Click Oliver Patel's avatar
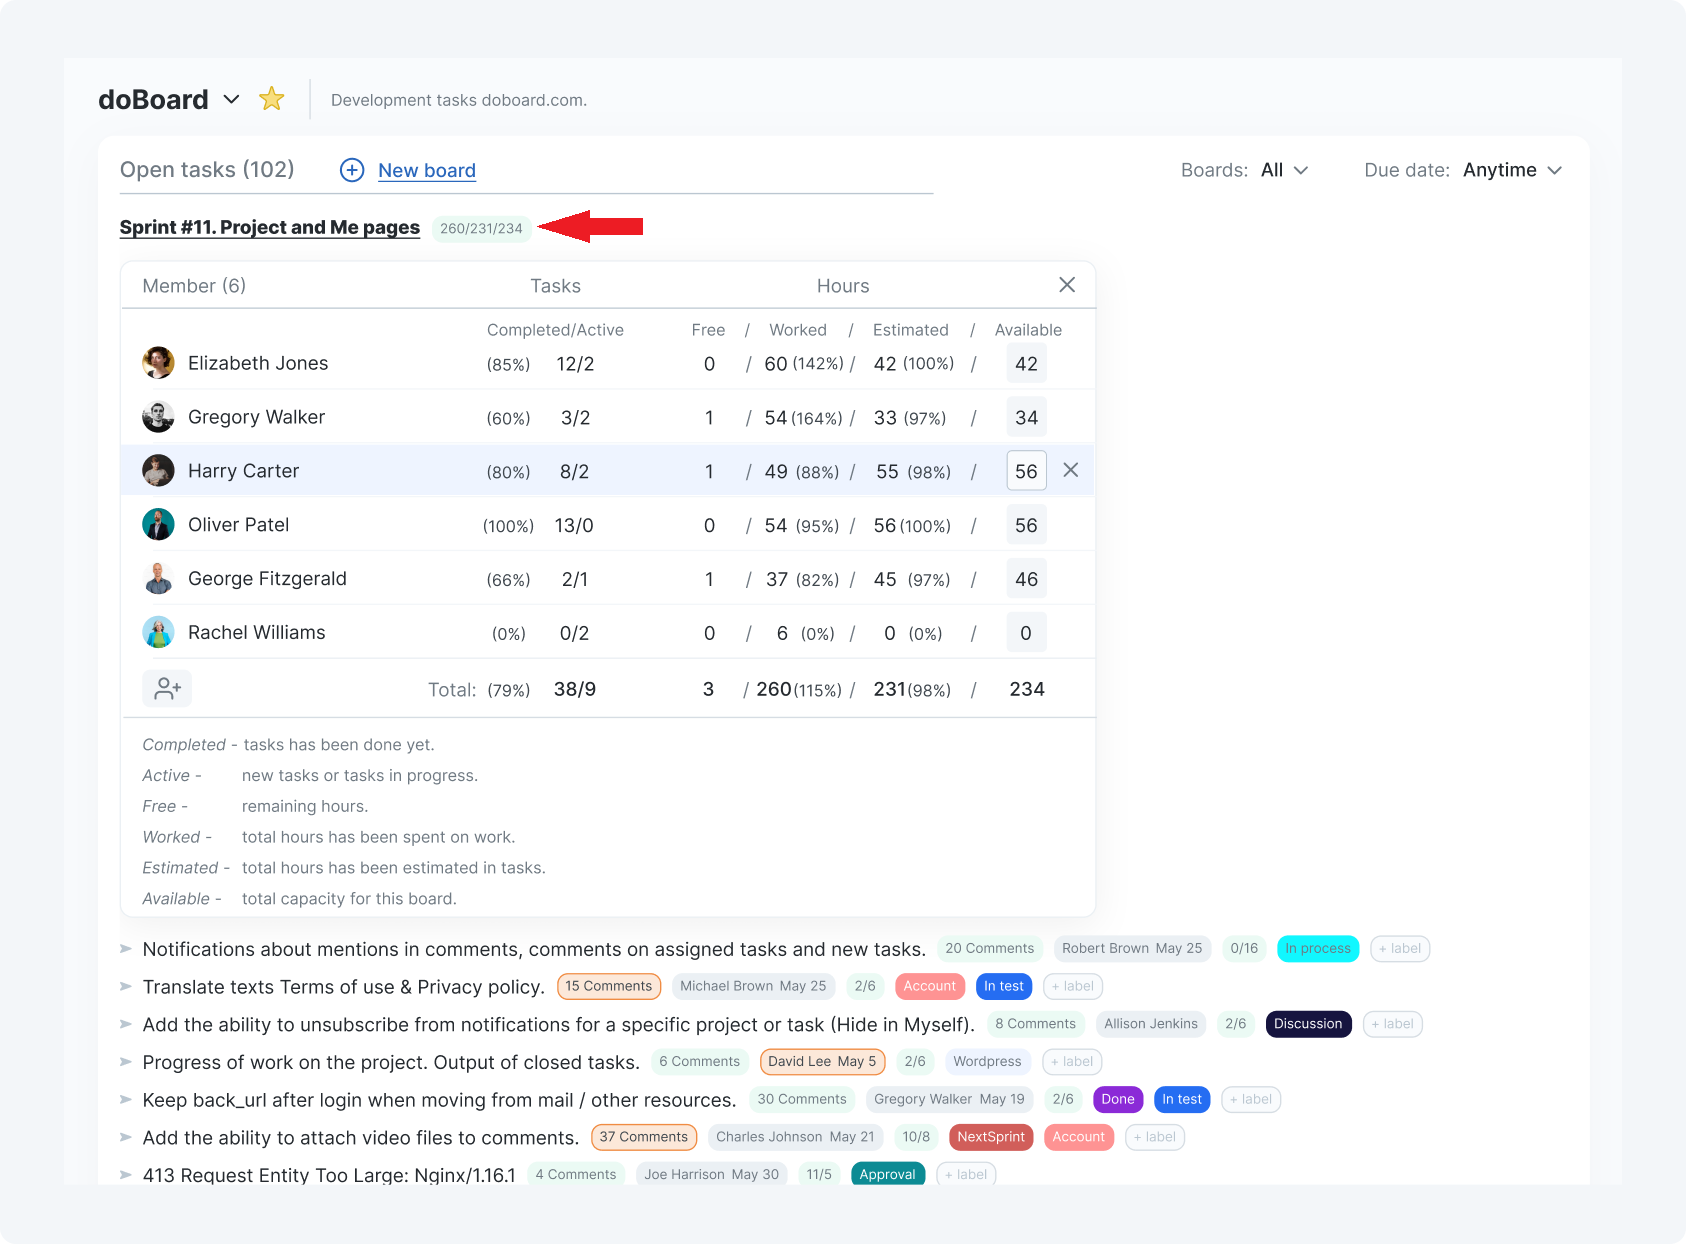 click(x=158, y=525)
